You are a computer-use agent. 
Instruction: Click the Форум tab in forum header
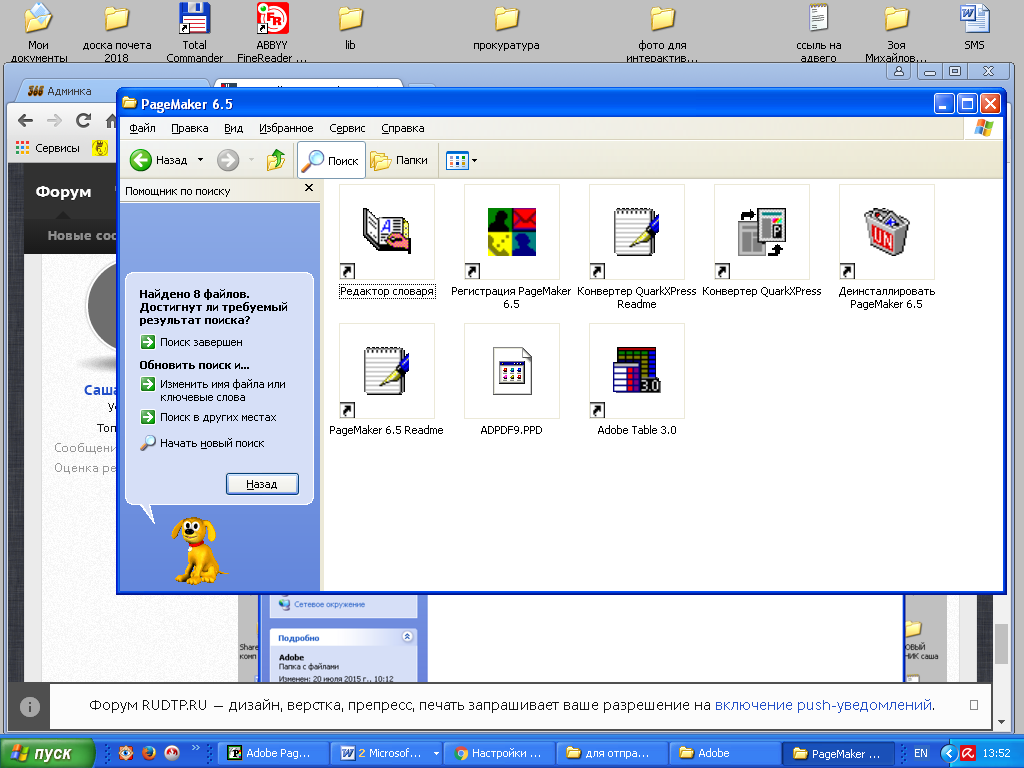click(63, 192)
